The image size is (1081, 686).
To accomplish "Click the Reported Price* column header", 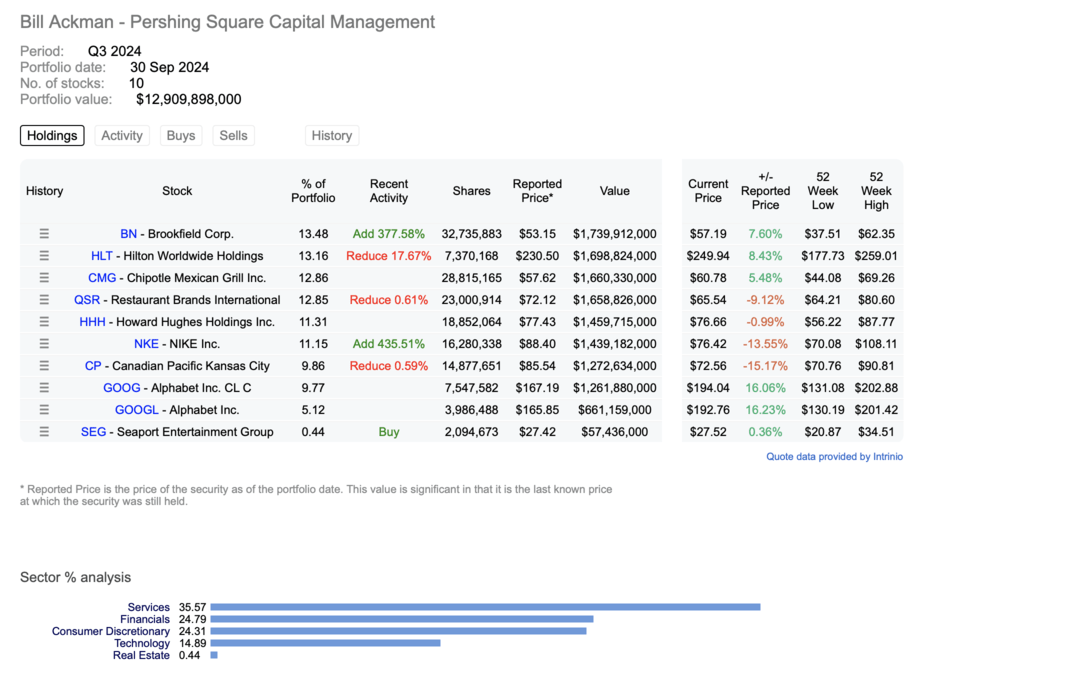I will [x=537, y=191].
